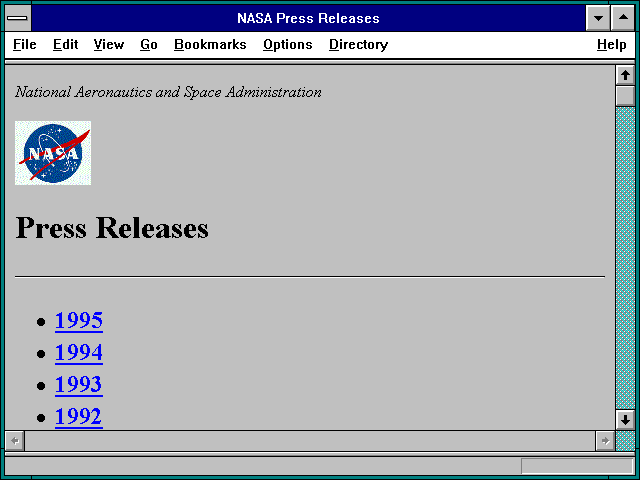
Task: Click the Press Releases heading
Action: coord(112,228)
